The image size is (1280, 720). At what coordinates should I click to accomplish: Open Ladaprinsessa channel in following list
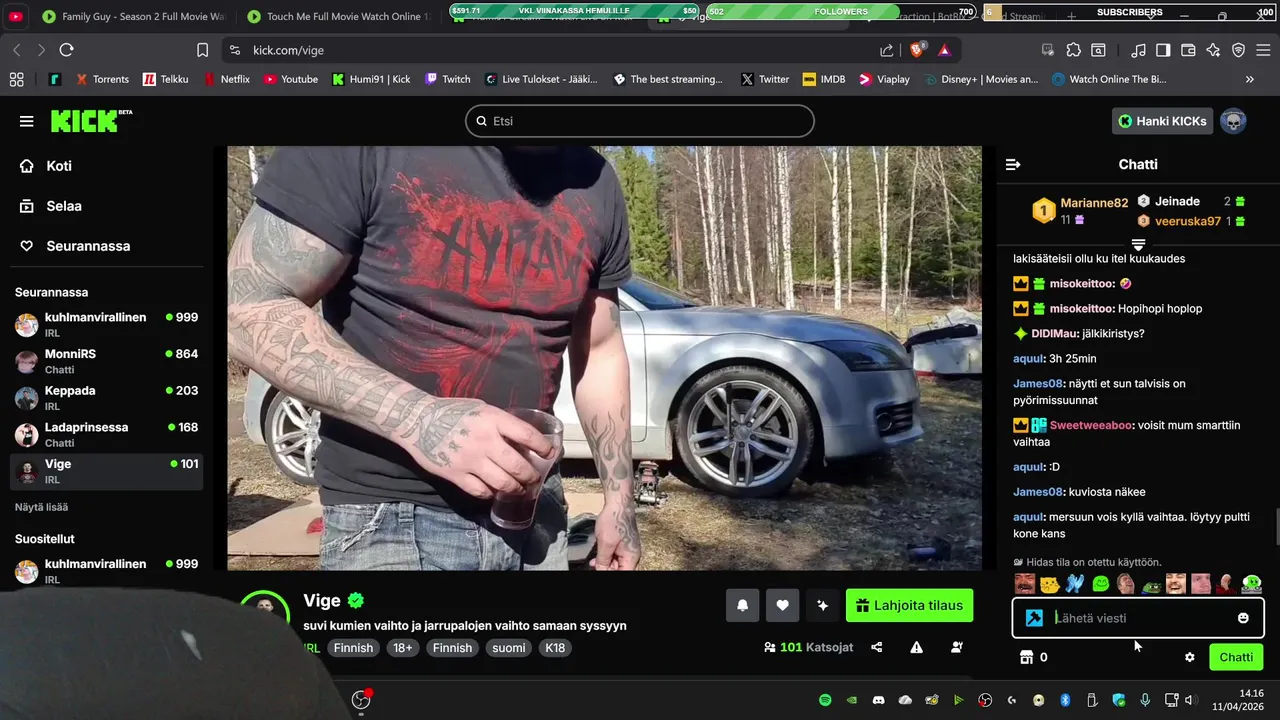(106, 434)
